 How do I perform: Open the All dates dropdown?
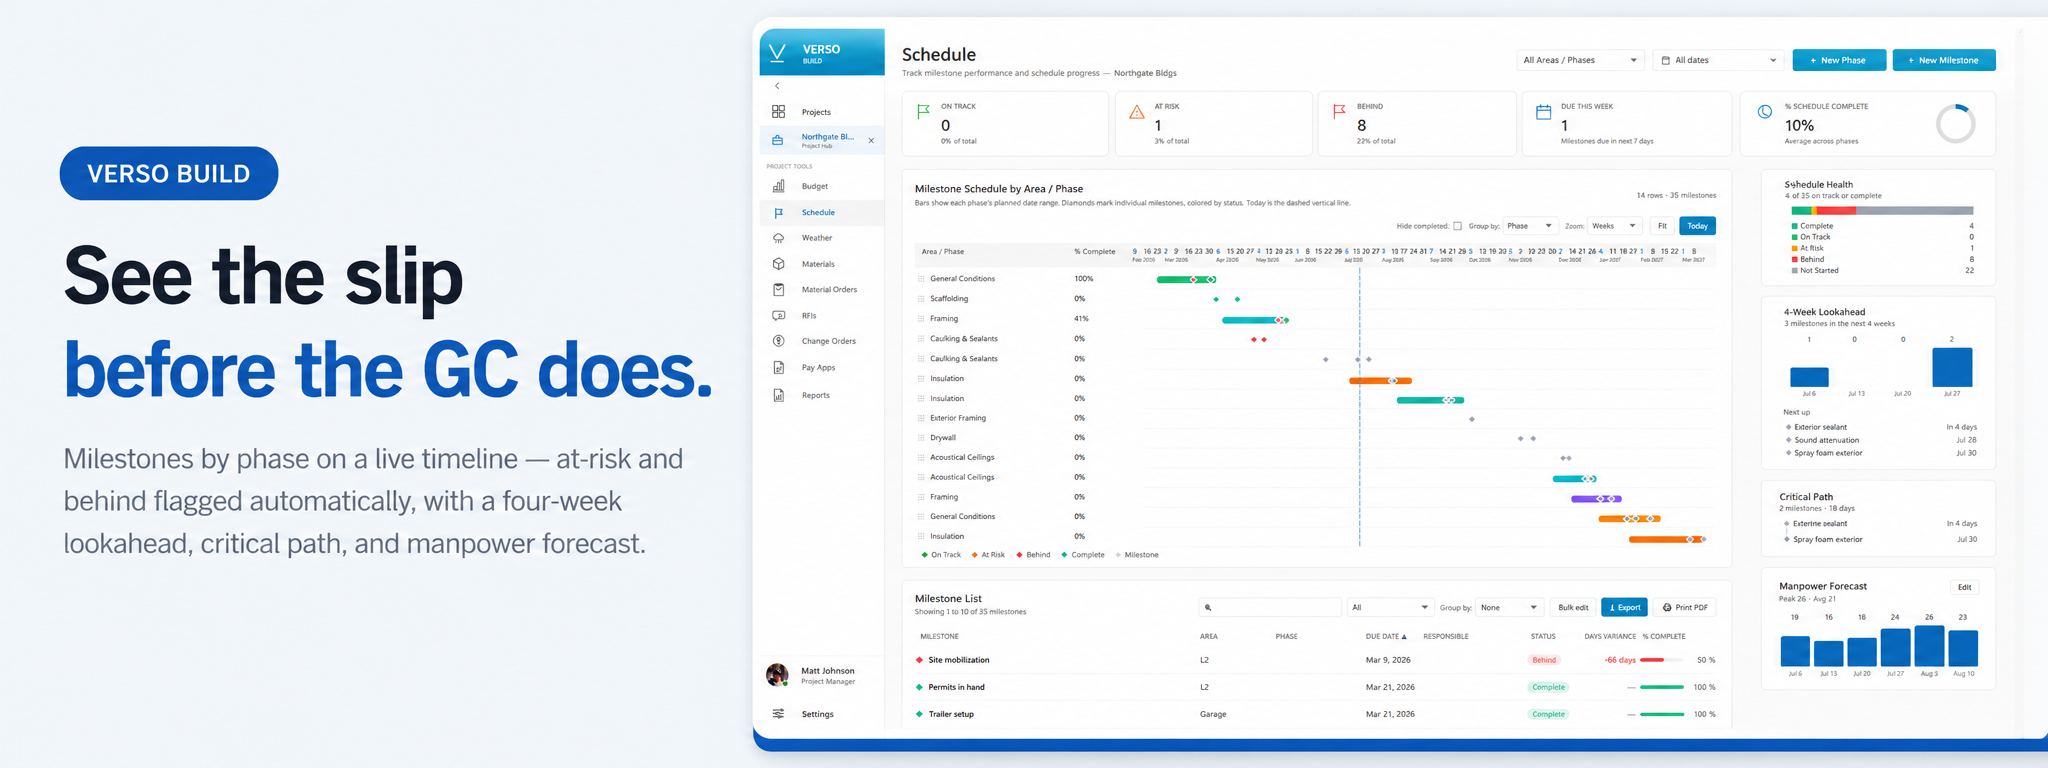[x=1719, y=60]
